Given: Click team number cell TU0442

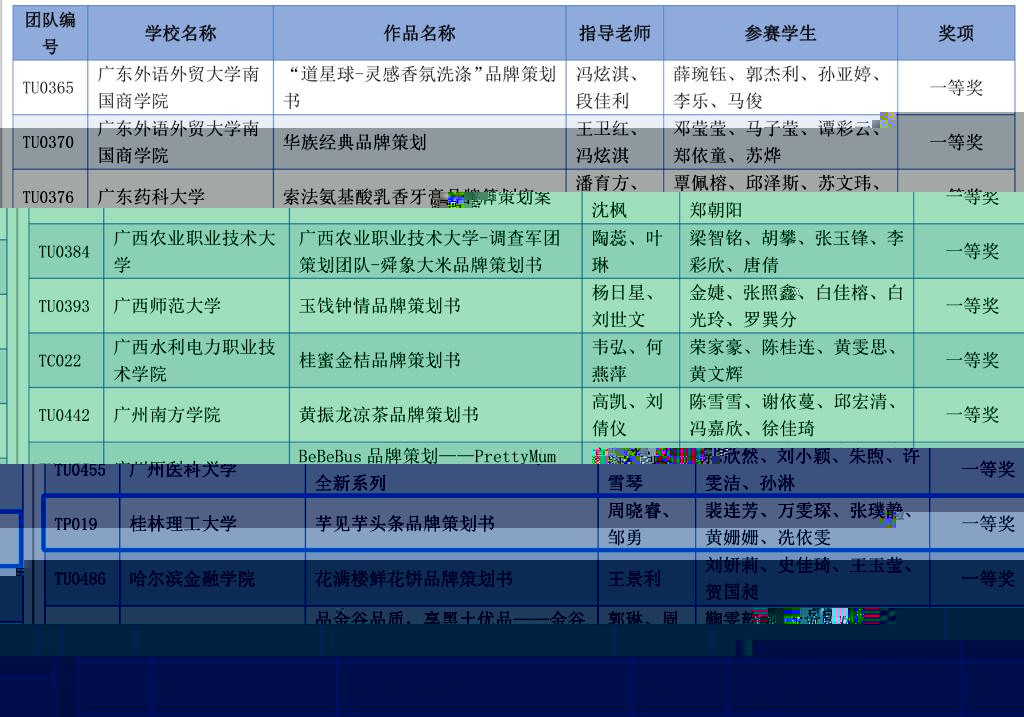Looking at the screenshot, I should (66, 415).
